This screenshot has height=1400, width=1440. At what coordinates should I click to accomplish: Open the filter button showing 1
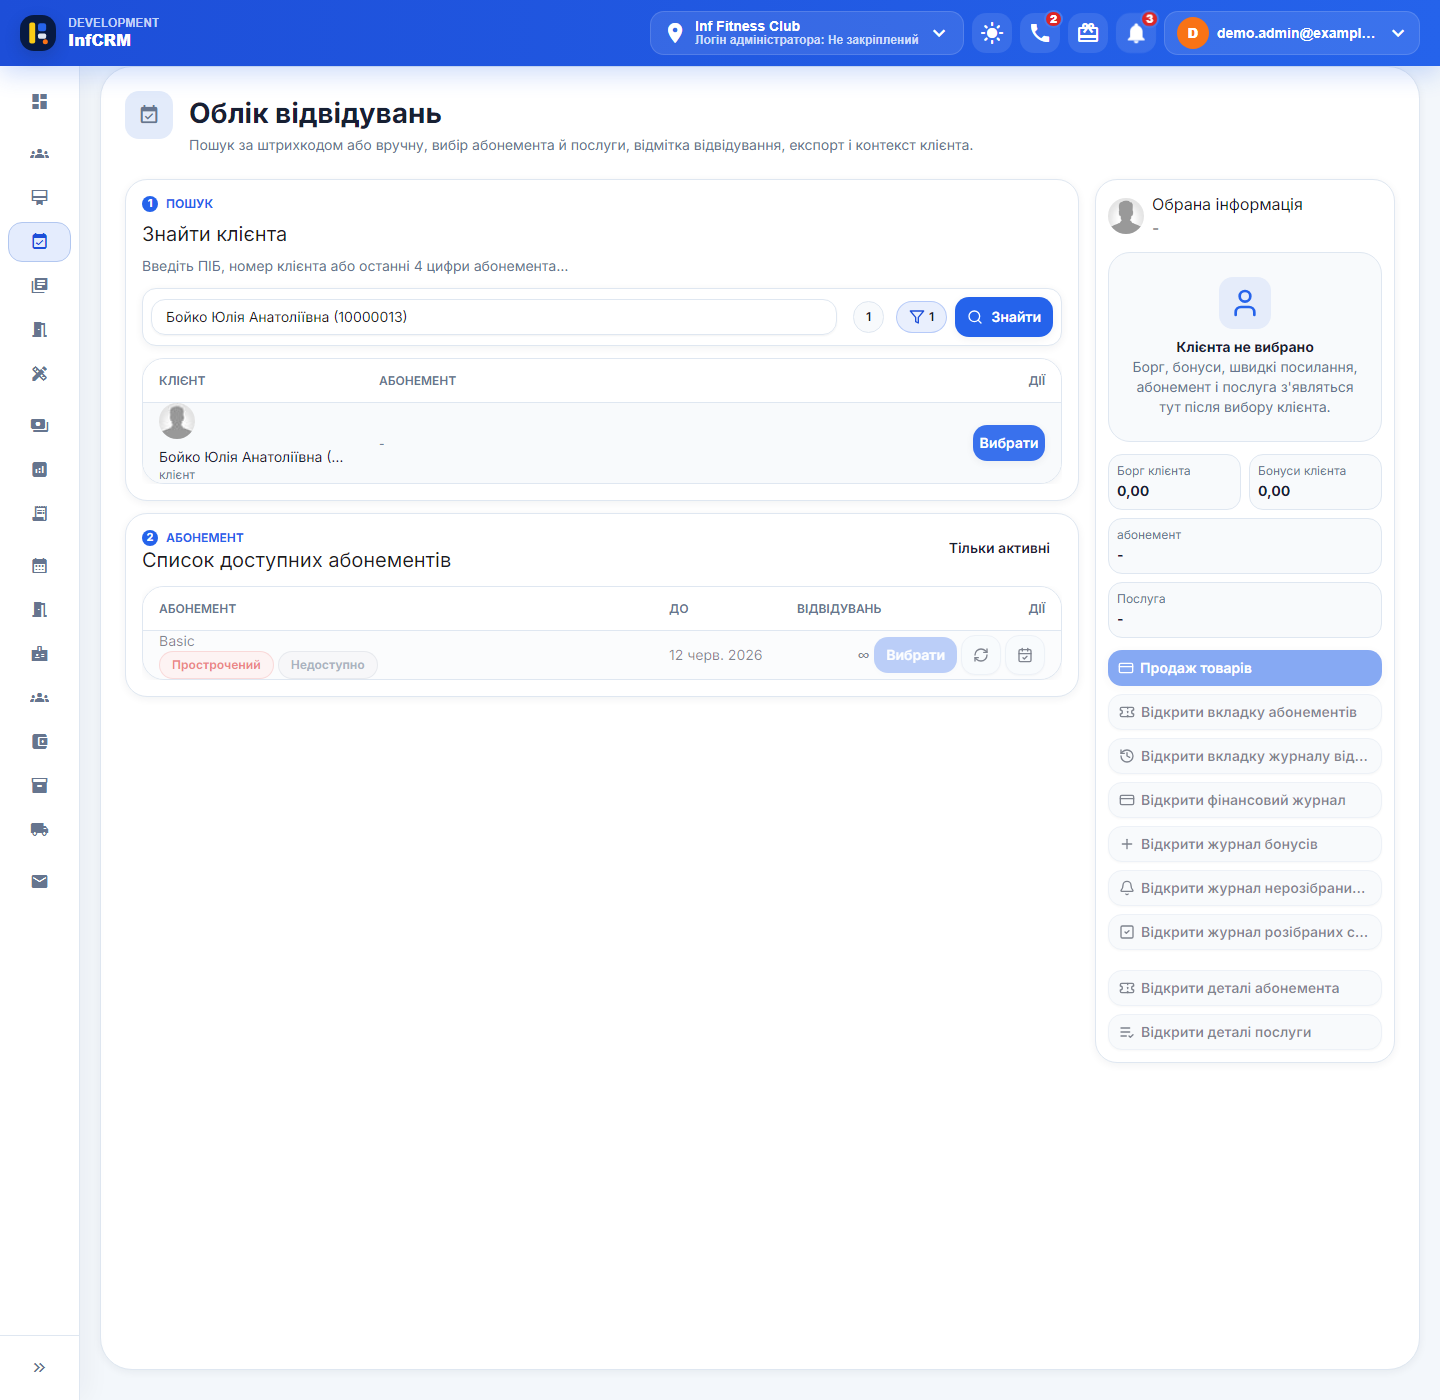tap(921, 317)
